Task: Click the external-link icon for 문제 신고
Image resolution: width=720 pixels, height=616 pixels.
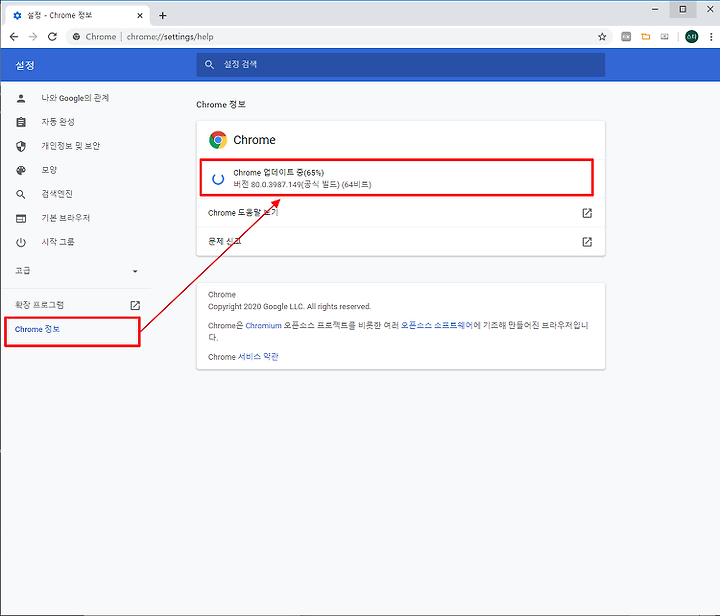Action: (587, 242)
